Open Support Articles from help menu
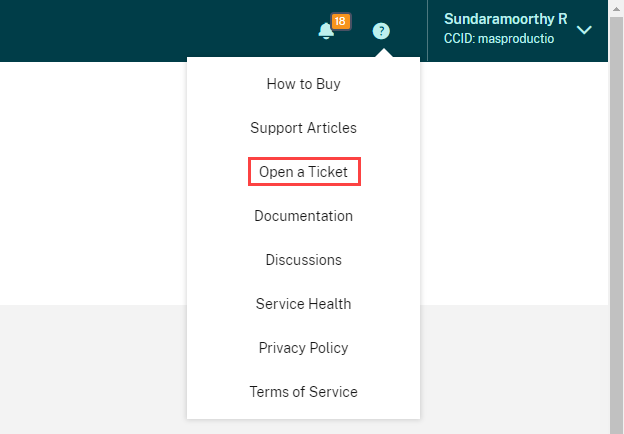The image size is (624, 434). [x=303, y=128]
